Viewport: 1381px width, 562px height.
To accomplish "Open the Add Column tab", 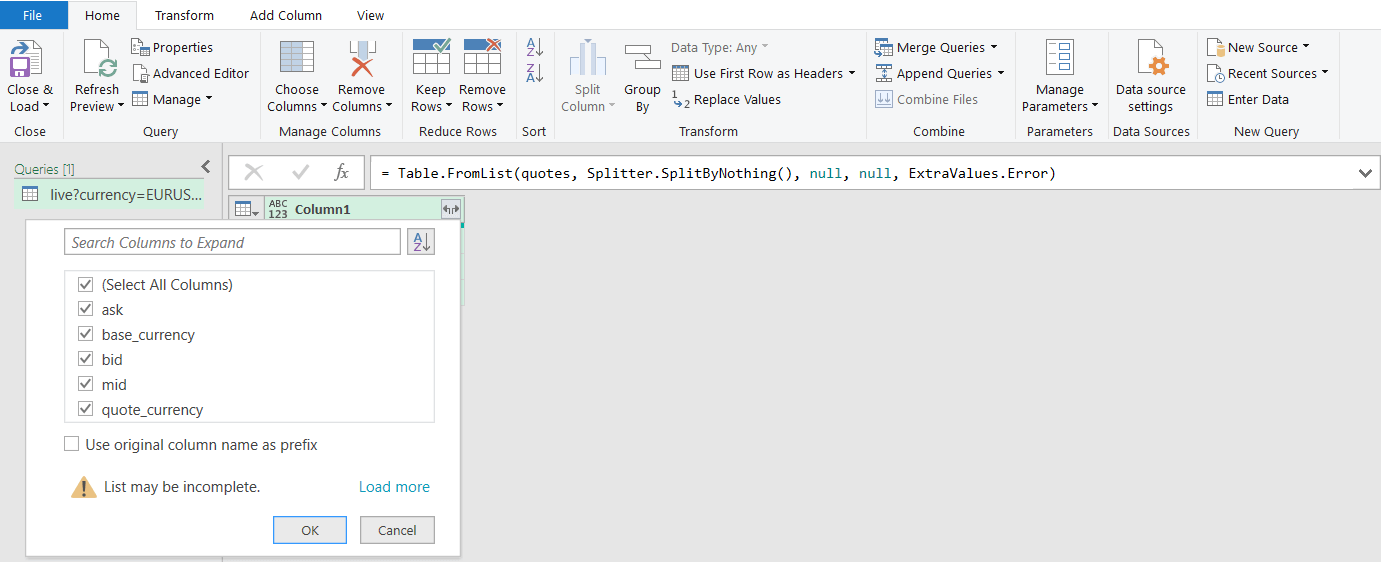I will [x=286, y=15].
